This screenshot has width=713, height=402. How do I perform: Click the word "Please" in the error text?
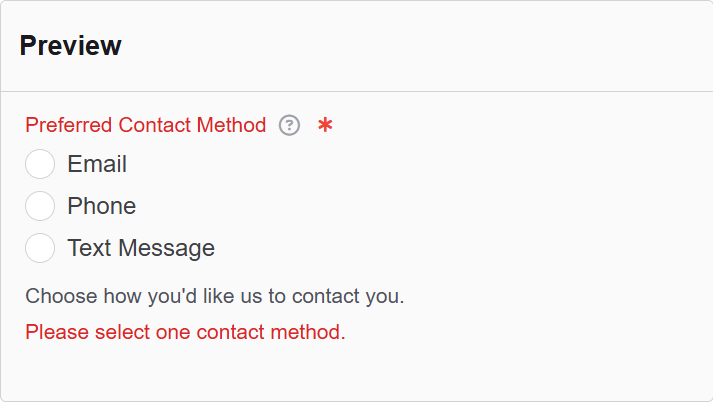[x=54, y=332]
